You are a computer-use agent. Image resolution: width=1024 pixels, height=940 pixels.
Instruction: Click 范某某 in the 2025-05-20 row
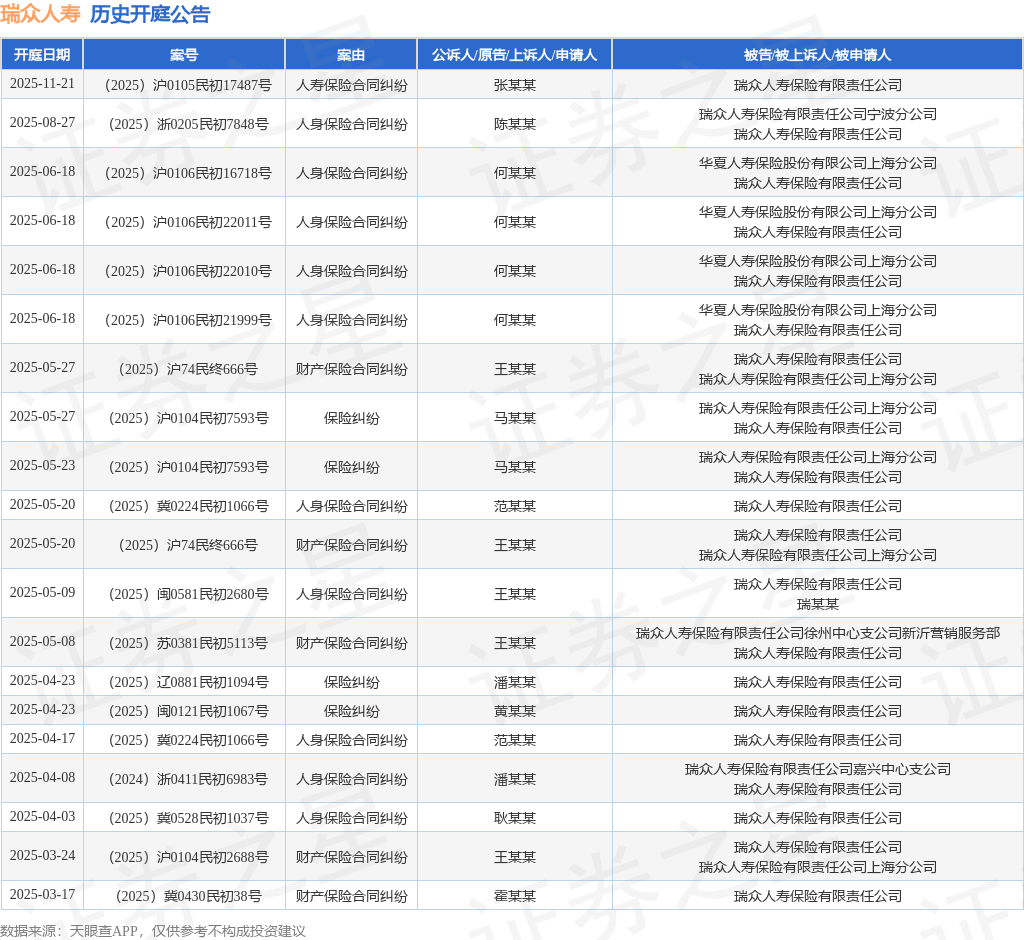click(x=515, y=506)
